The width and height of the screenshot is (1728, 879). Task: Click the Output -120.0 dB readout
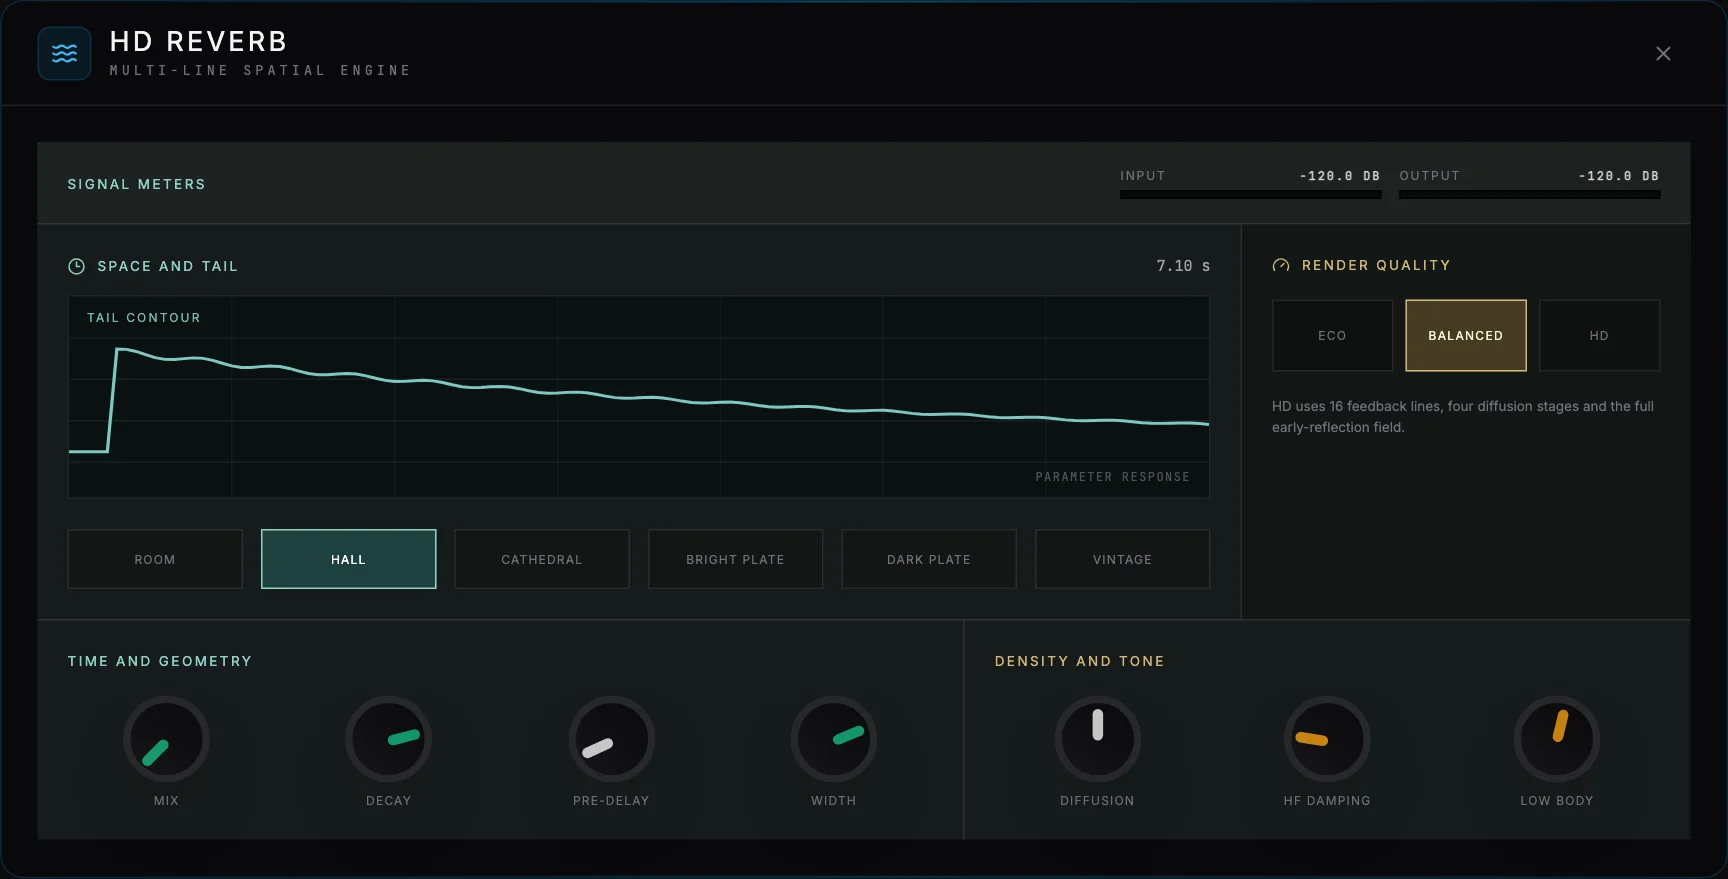(x=1618, y=176)
